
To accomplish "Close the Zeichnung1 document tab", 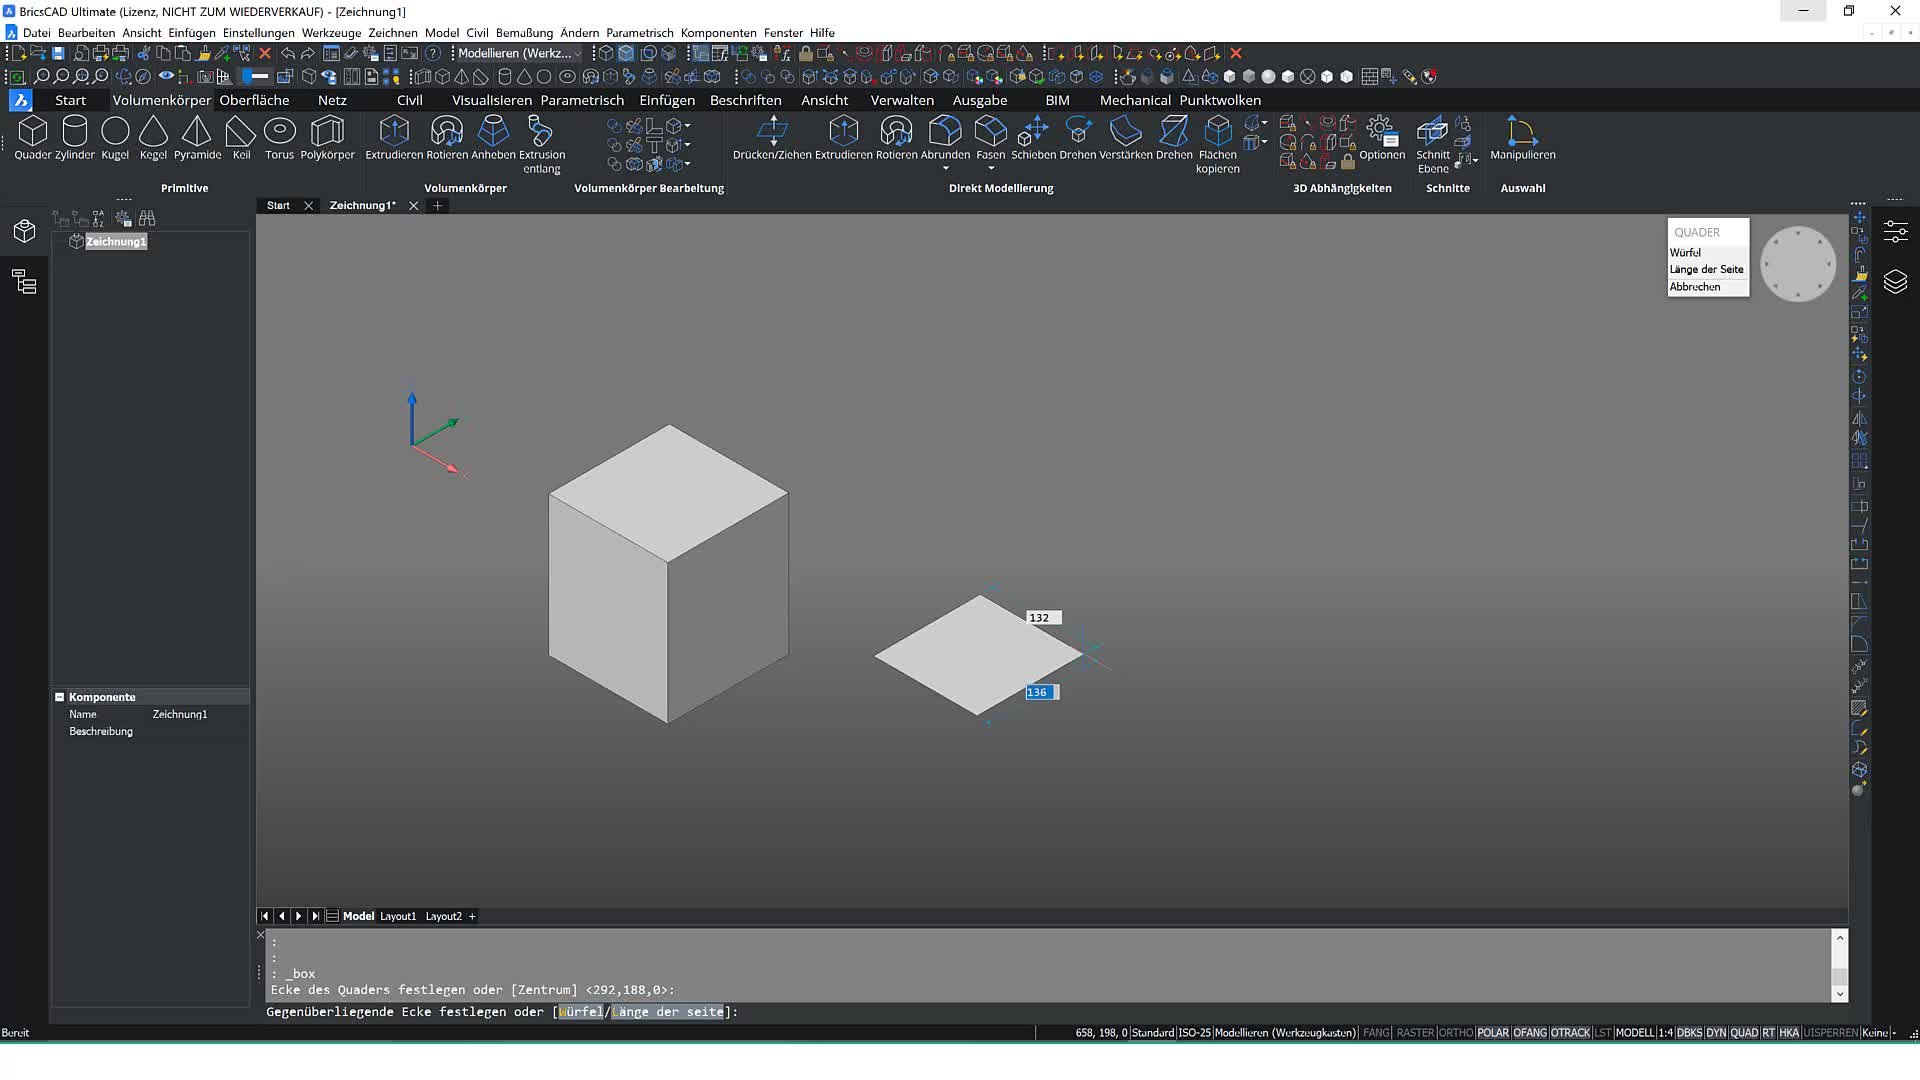I will coord(413,206).
